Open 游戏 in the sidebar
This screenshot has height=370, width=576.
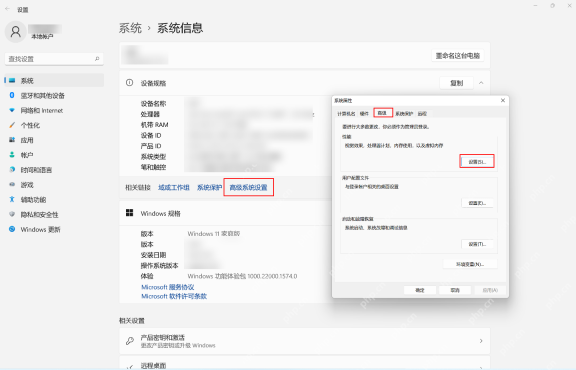(54, 185)
